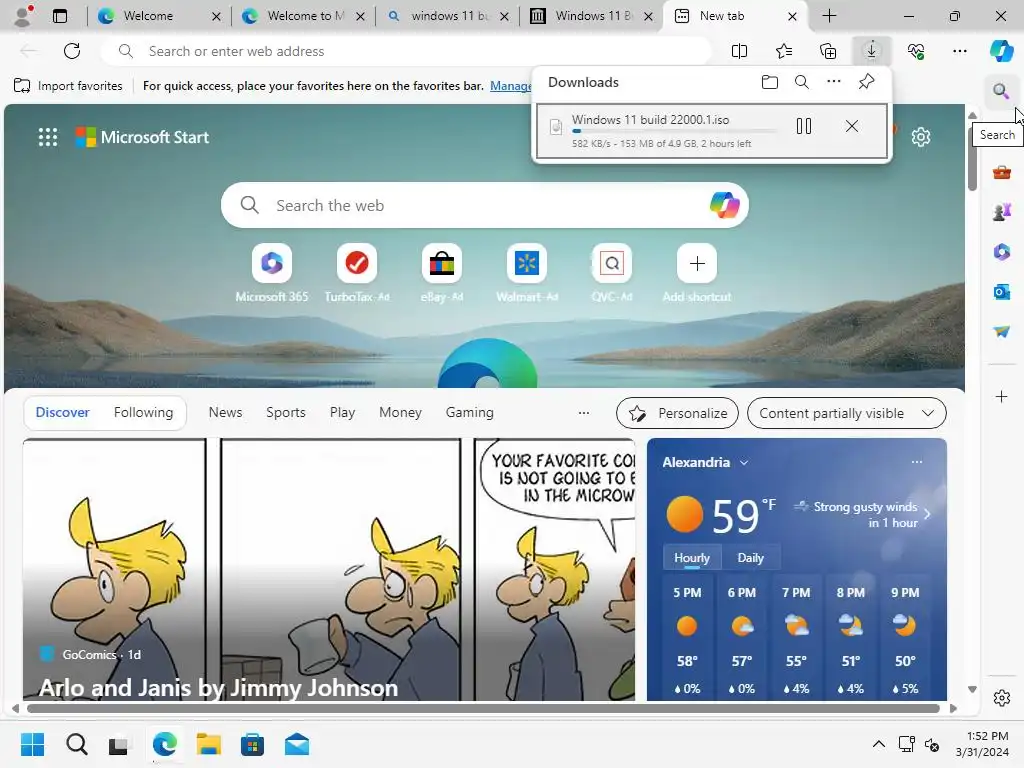This screenshot has width=1024, height=768.
Task: Search downloads with magnifier icon
Action: click(x=802, y=82)
